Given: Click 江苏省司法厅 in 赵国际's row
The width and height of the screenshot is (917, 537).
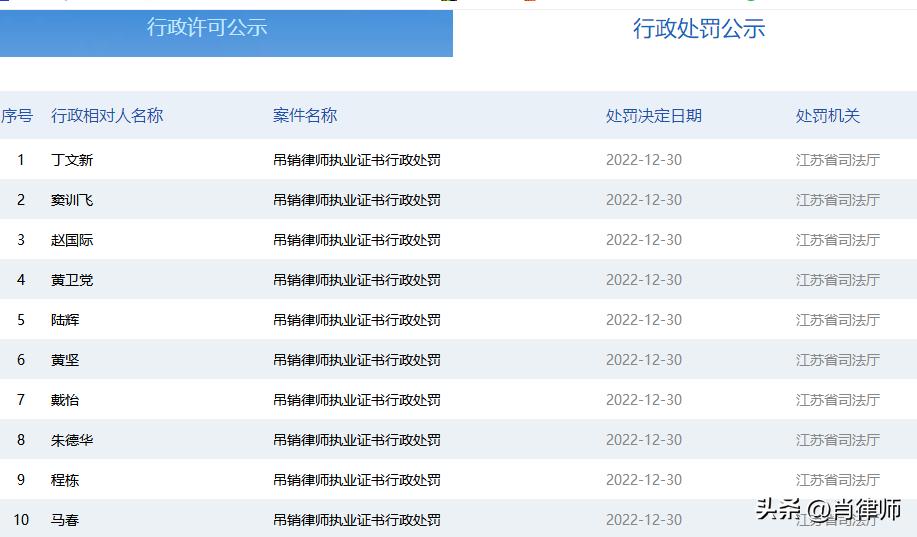Looking at the screenshot, I should (x=837, y=240).
